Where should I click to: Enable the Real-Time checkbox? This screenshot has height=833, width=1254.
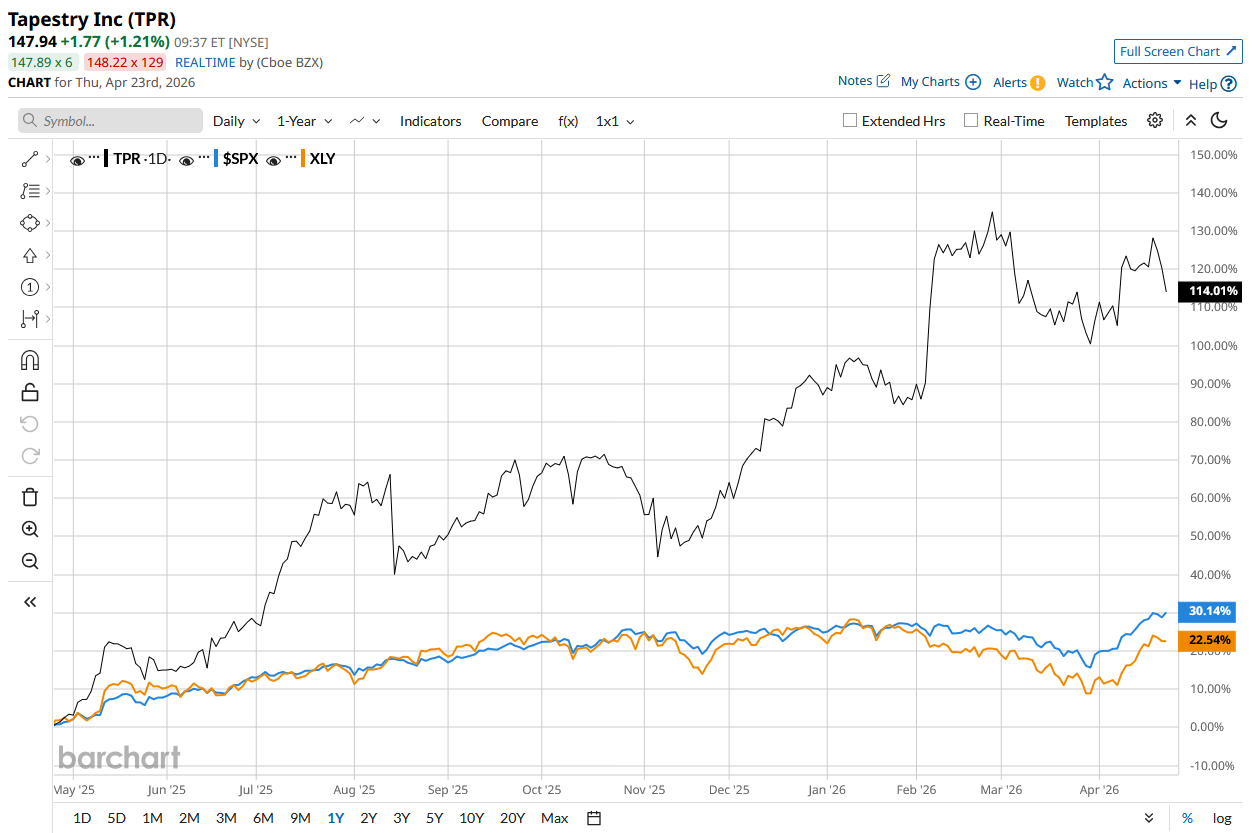(971, 121)
